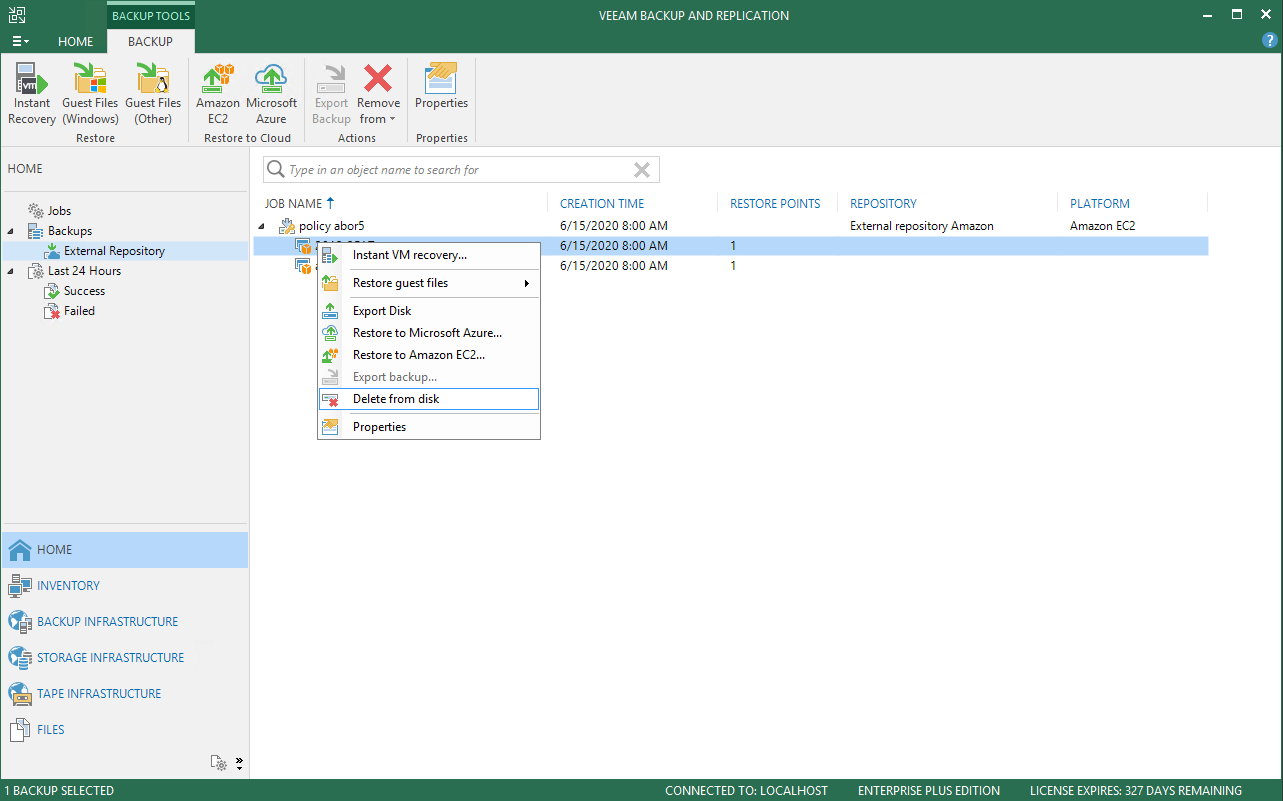The width and height of the screenshot is (1283, 801).
Task: Click the navigation pane options gear icon
Action: [219, 763]
